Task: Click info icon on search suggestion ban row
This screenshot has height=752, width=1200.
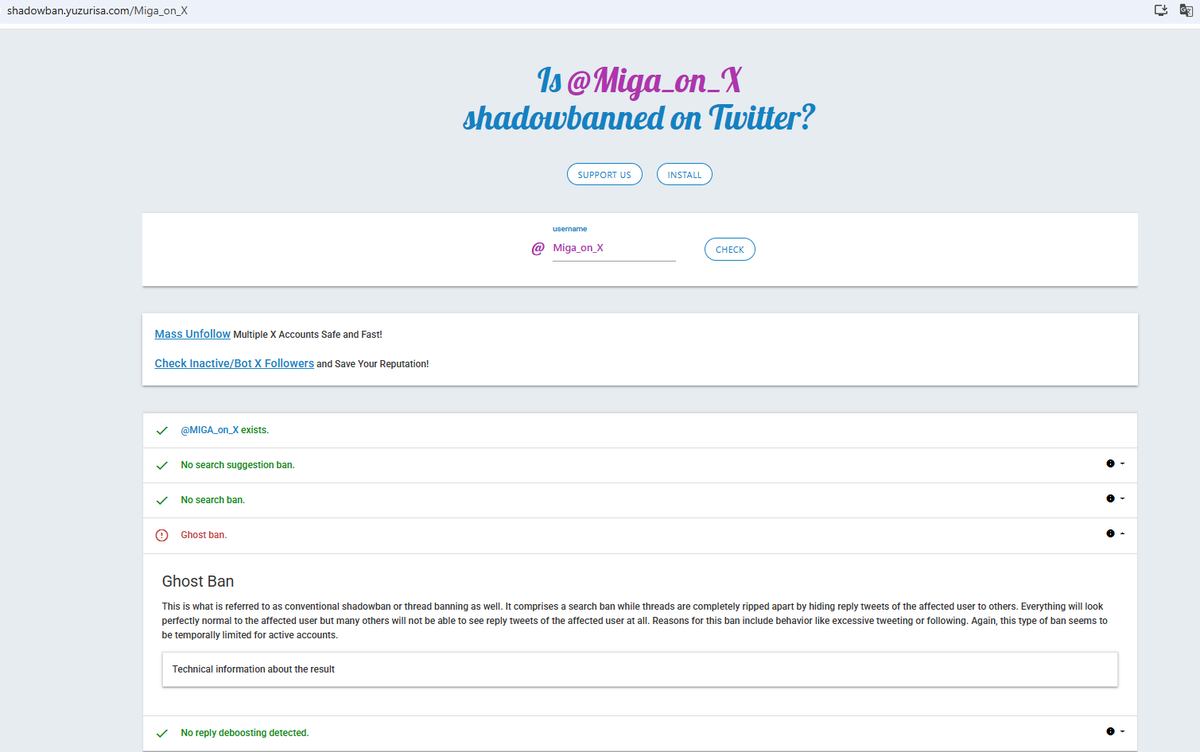Action: tap(1110, 464)
